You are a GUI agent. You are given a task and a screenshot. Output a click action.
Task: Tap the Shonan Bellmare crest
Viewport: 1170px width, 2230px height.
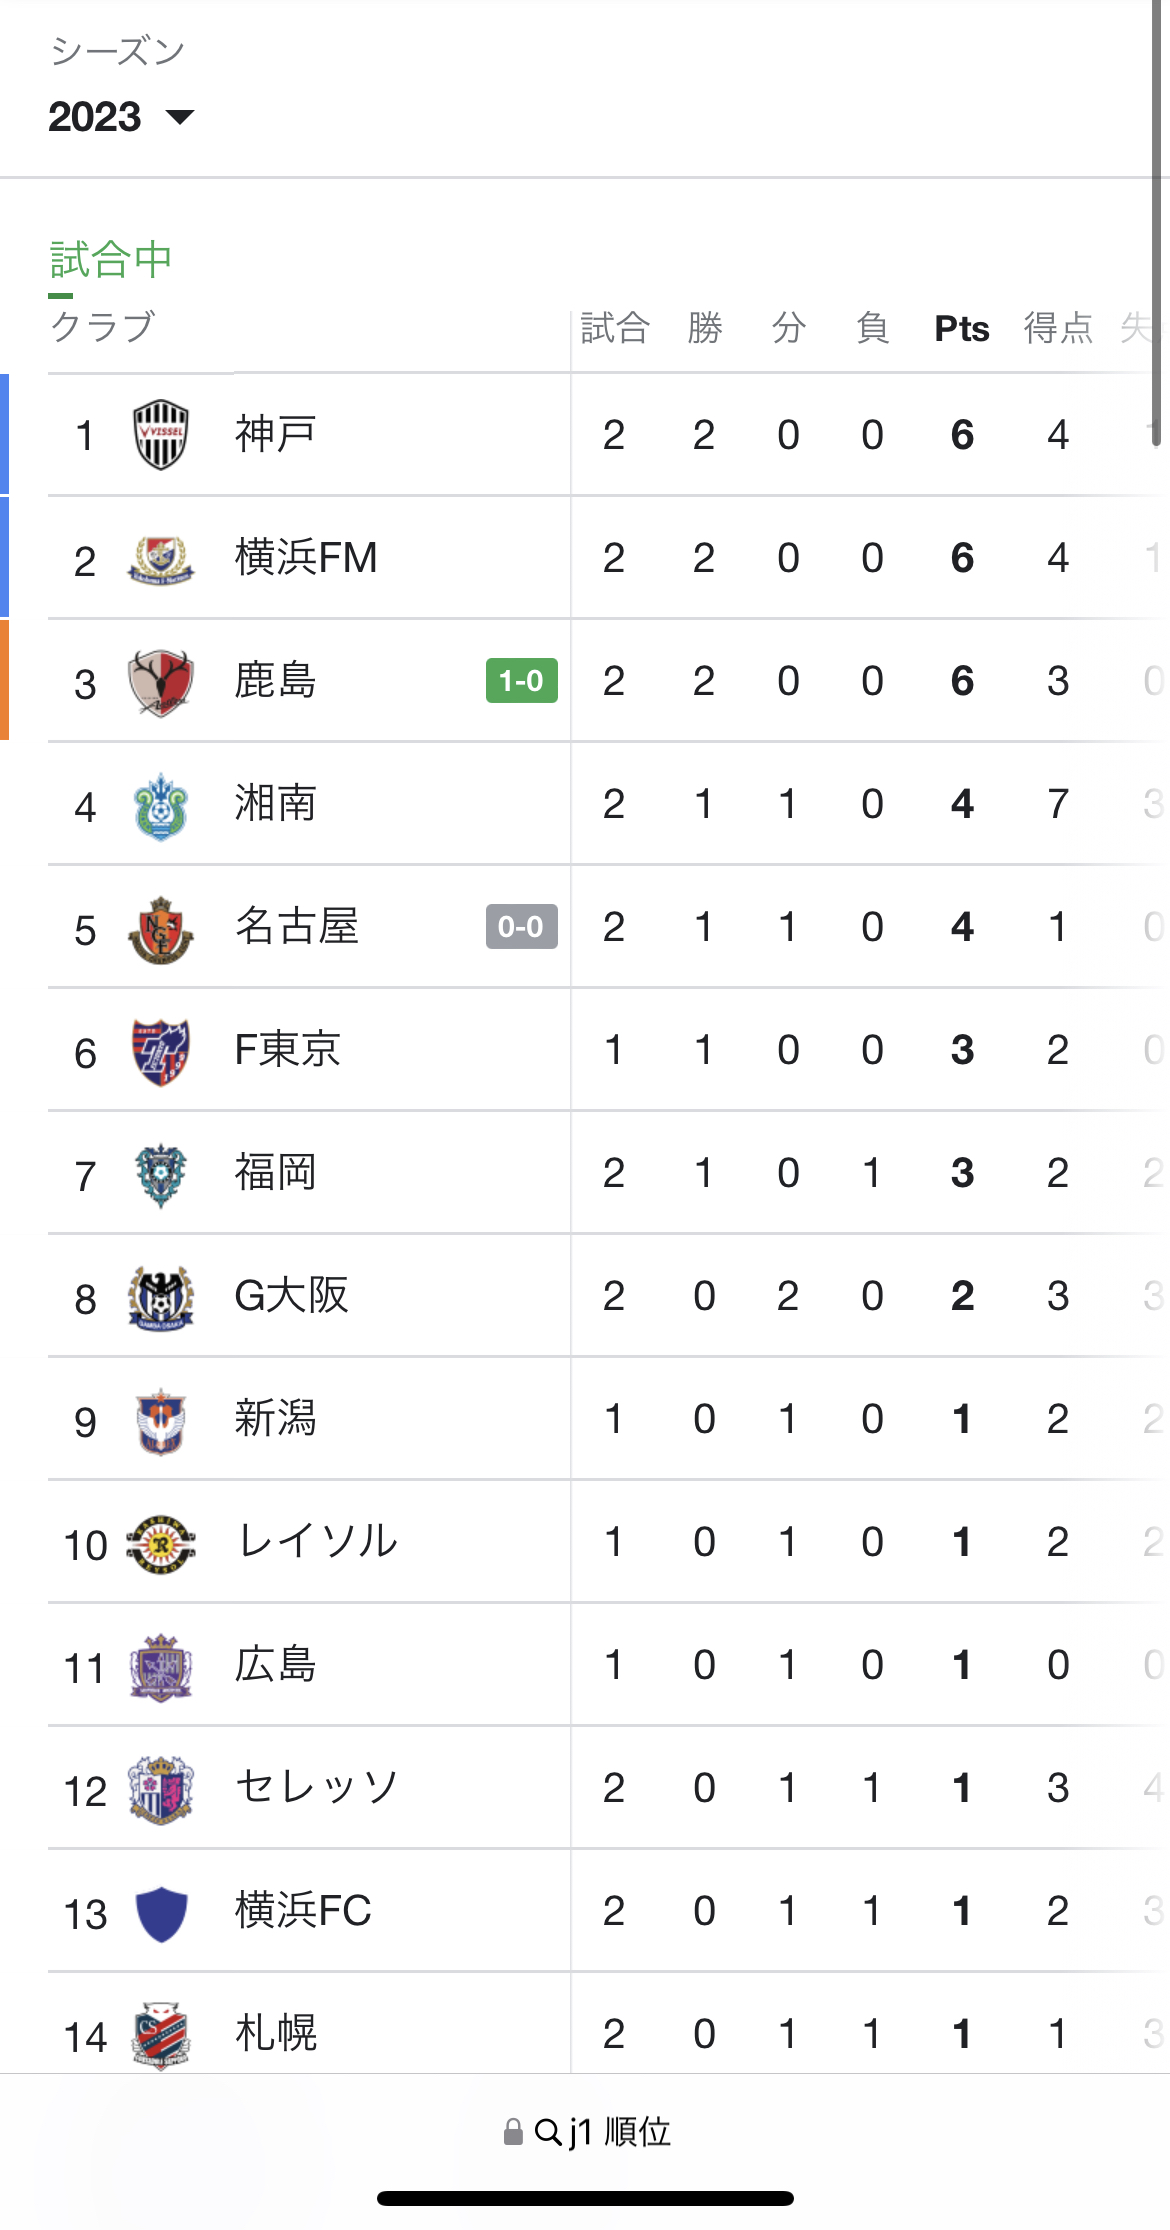160,805
